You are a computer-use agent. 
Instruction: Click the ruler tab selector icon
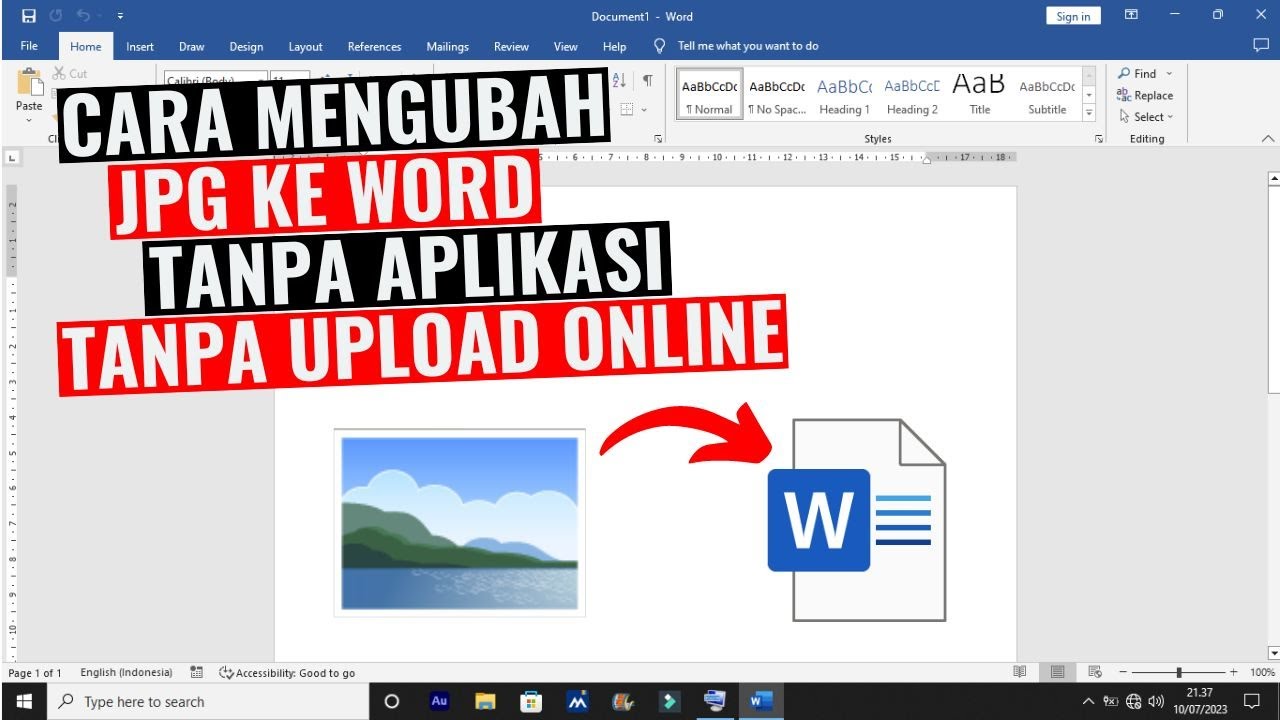[11, 157]
